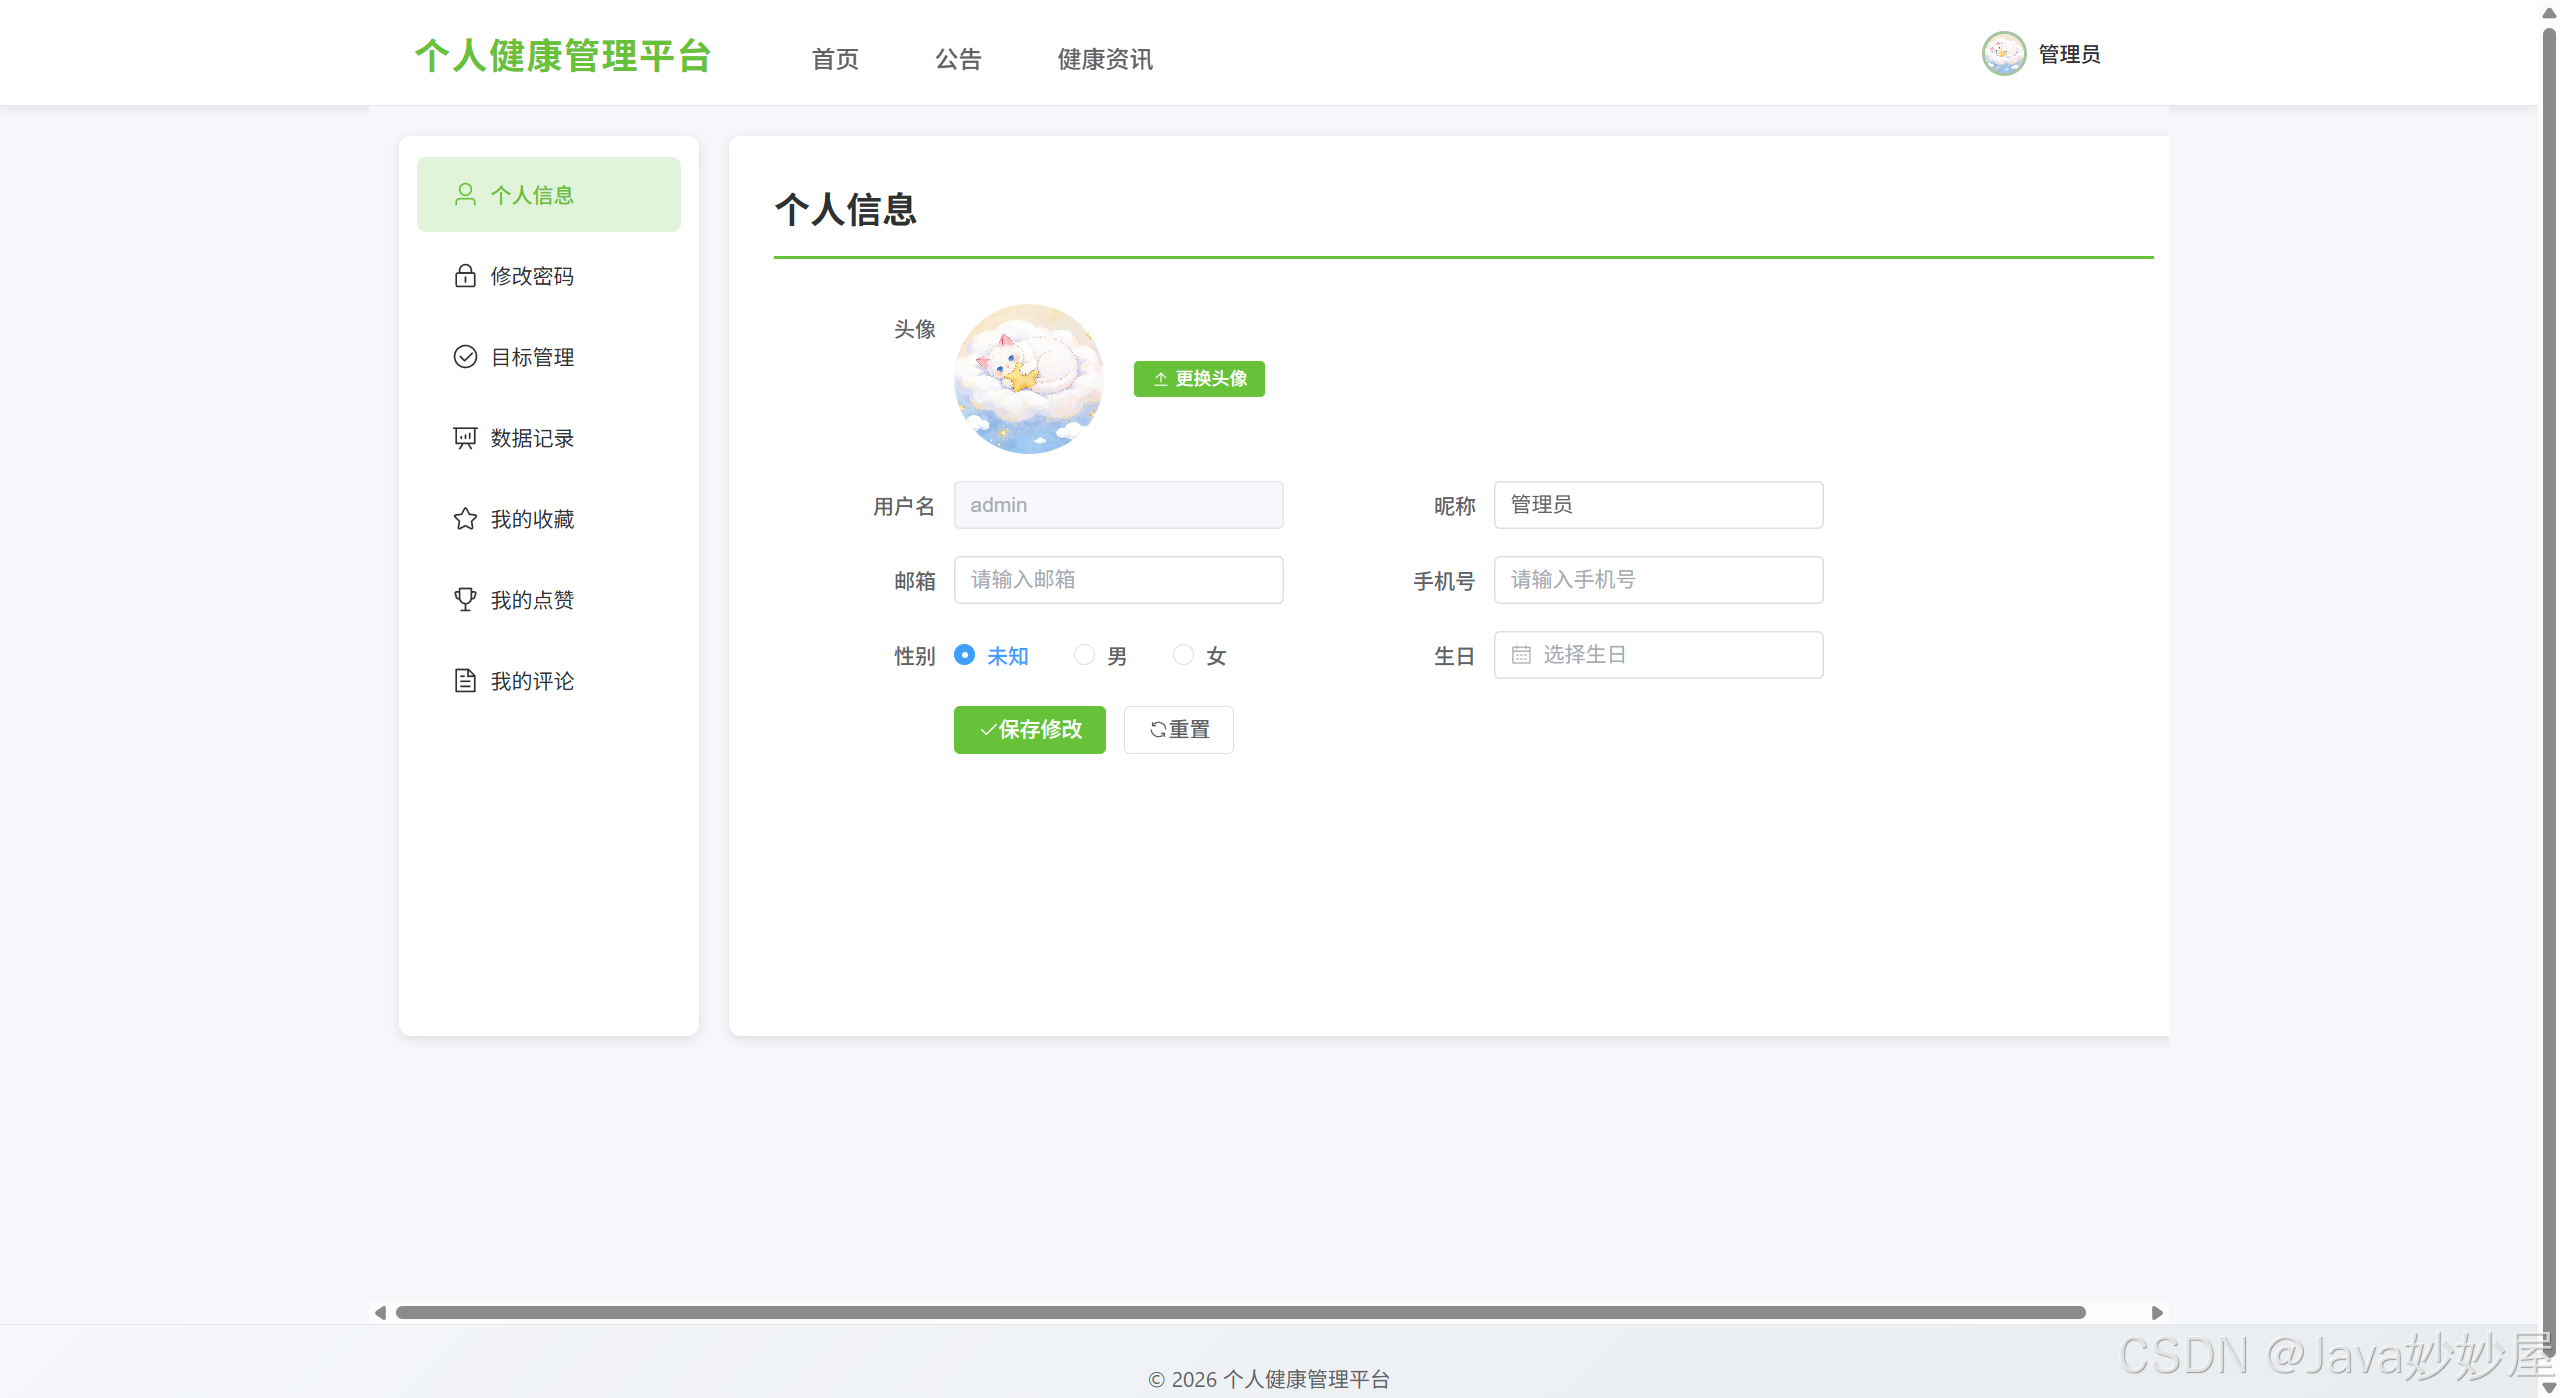Click the admin avatar icon in header
The width and height of the screenshot is (2560, 1398).
coord(2004,54)
